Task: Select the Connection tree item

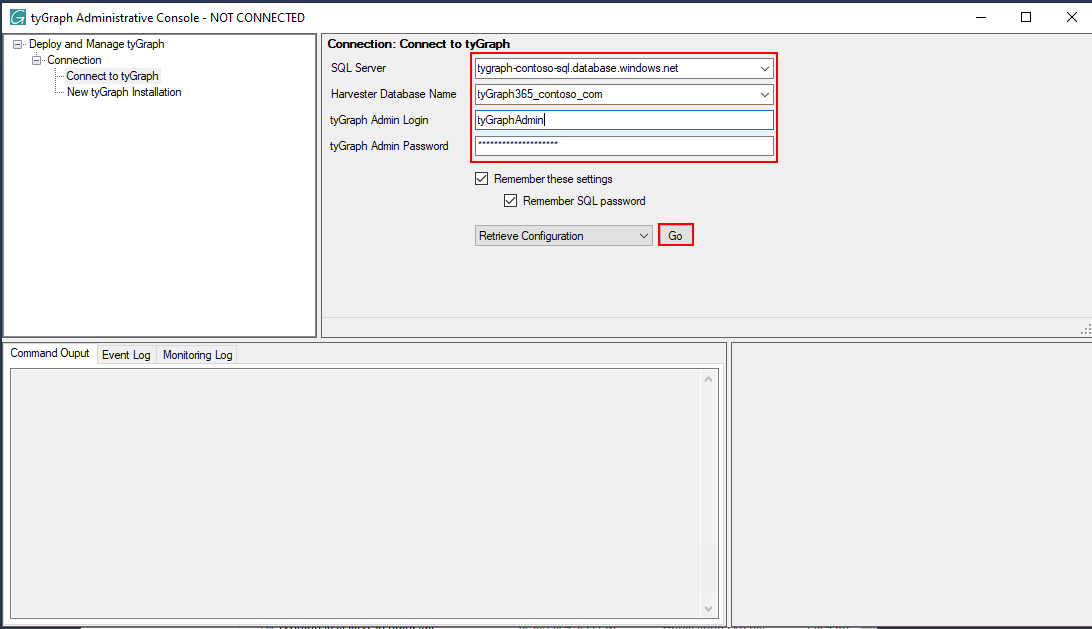Action: [75, 60]
